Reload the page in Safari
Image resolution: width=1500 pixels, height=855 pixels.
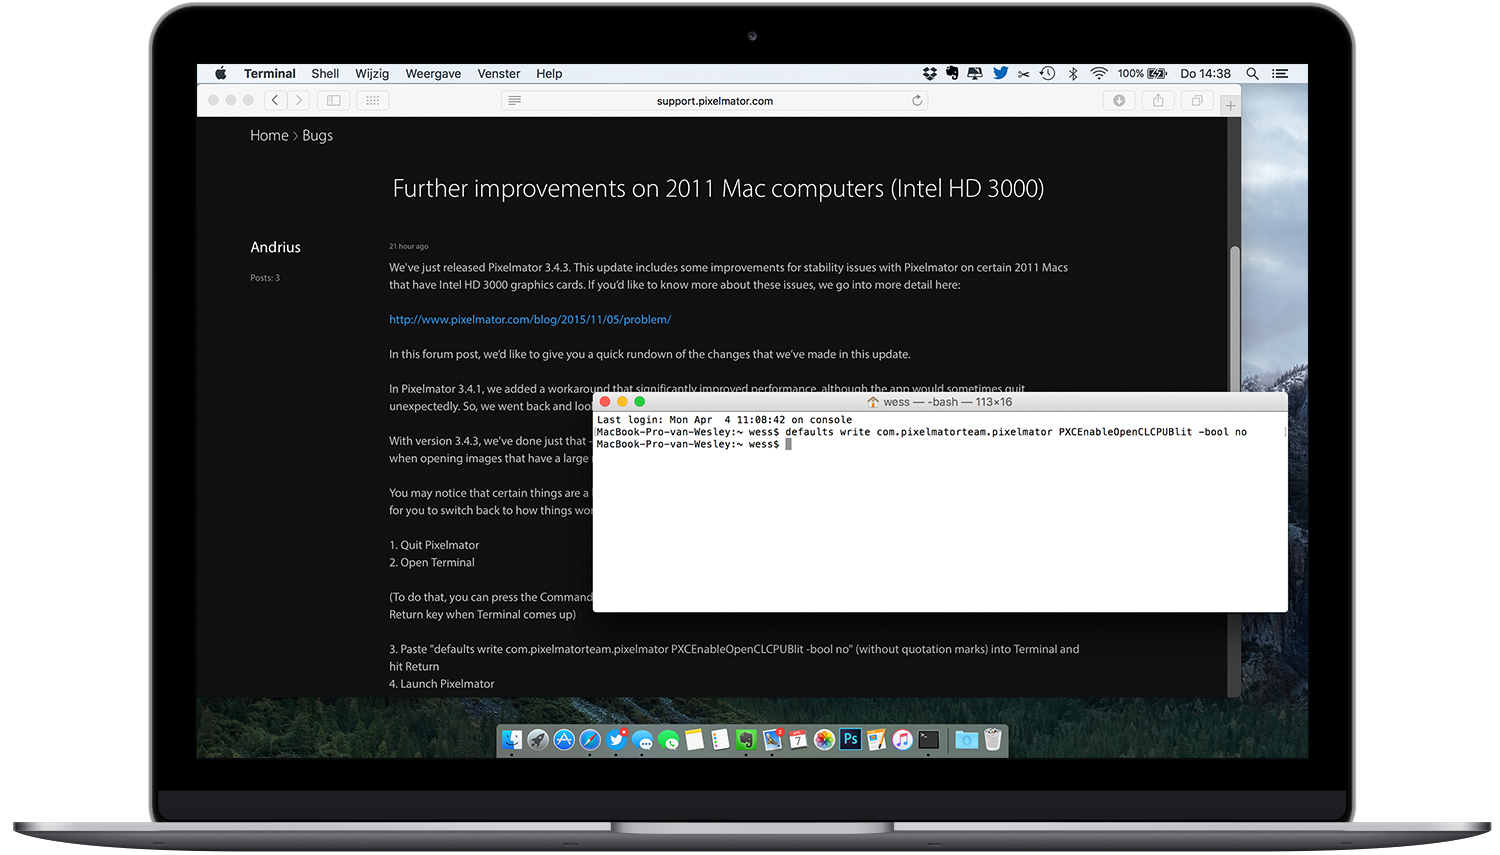pos(917,100)
